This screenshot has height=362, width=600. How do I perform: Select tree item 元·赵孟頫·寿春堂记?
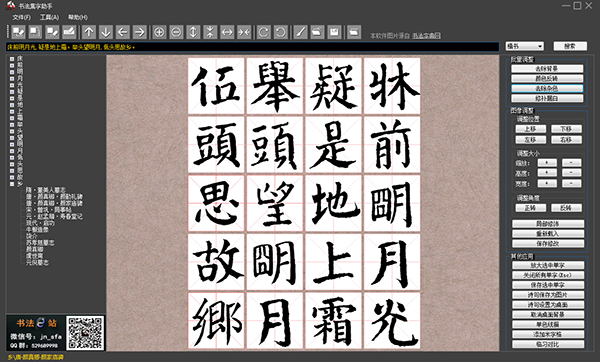(54, 216)
